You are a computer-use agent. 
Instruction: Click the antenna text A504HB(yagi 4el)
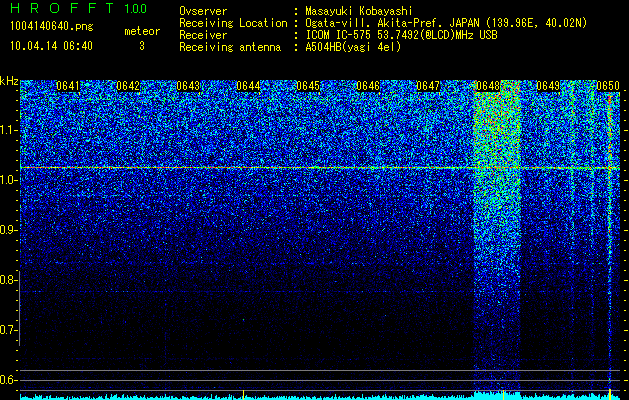coord(353,47)
